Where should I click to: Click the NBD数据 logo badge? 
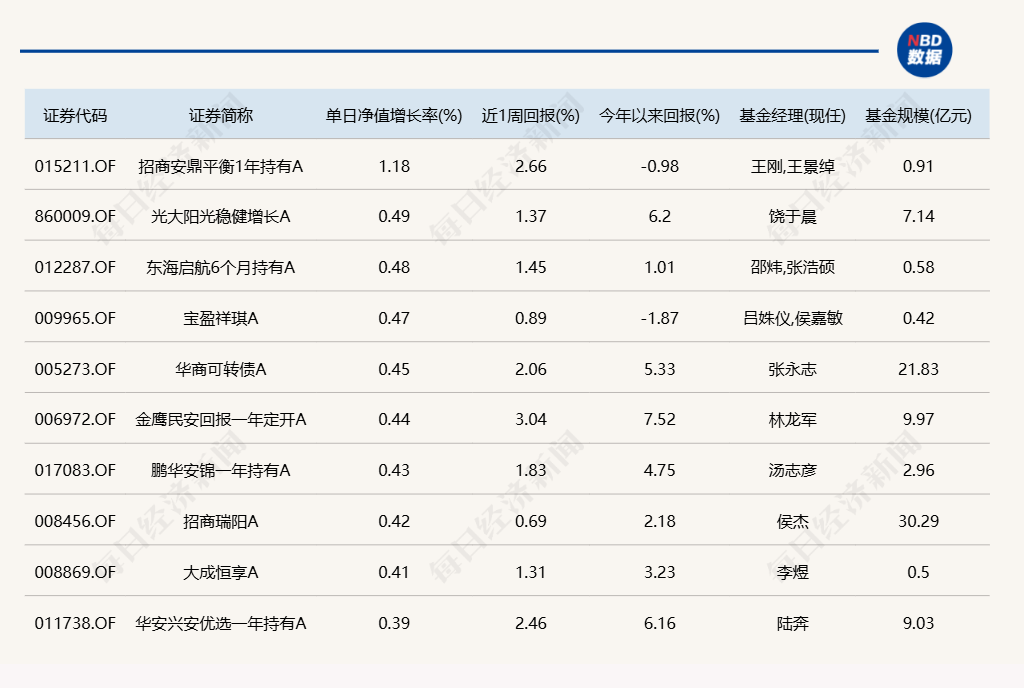pyautogui.click(x=924, y=49)
